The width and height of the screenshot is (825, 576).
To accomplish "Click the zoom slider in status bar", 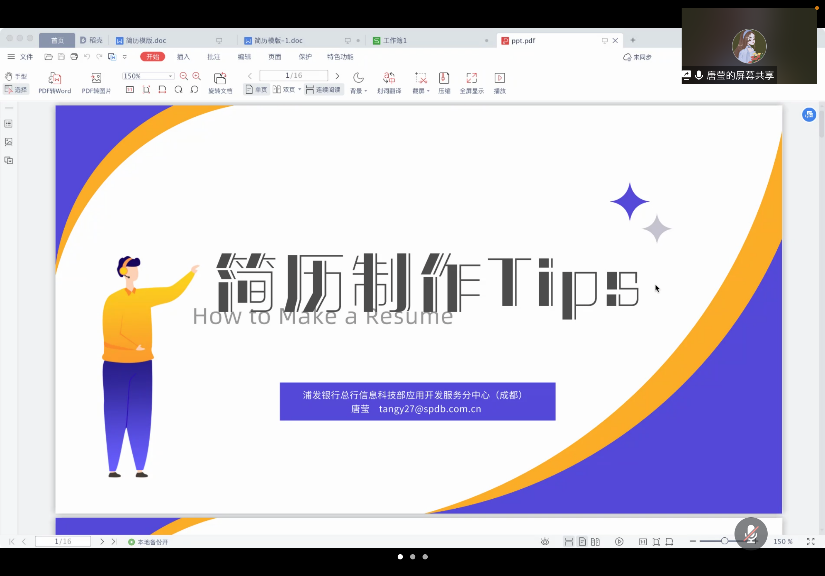I will click(724, 541).
